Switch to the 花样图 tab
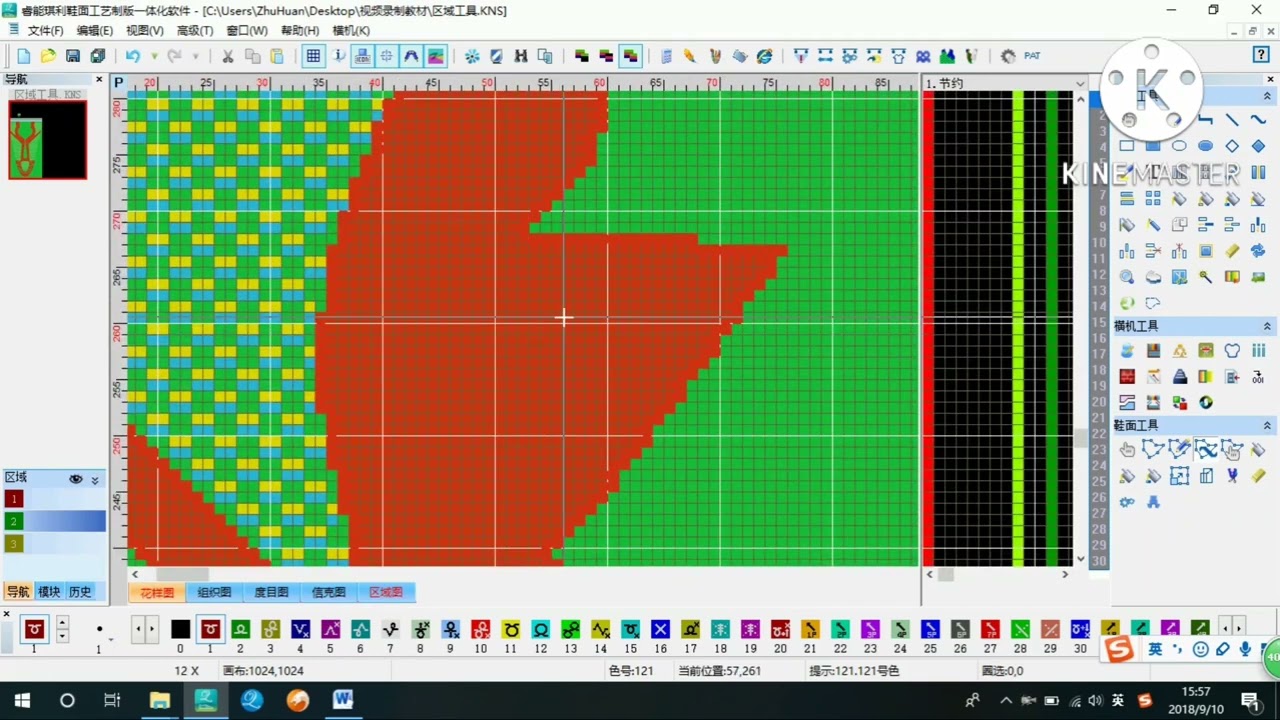The image size is (1280, 720). coord(157,592)
